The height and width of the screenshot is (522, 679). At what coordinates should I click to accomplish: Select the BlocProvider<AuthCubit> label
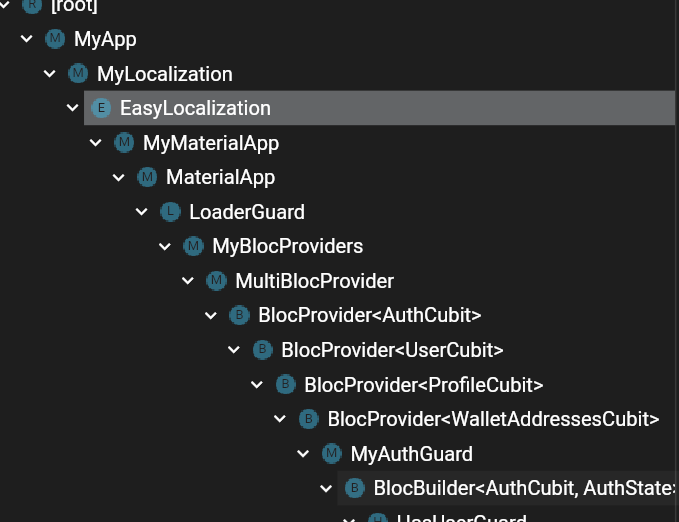pyautogui.click(x=370, y=315)
